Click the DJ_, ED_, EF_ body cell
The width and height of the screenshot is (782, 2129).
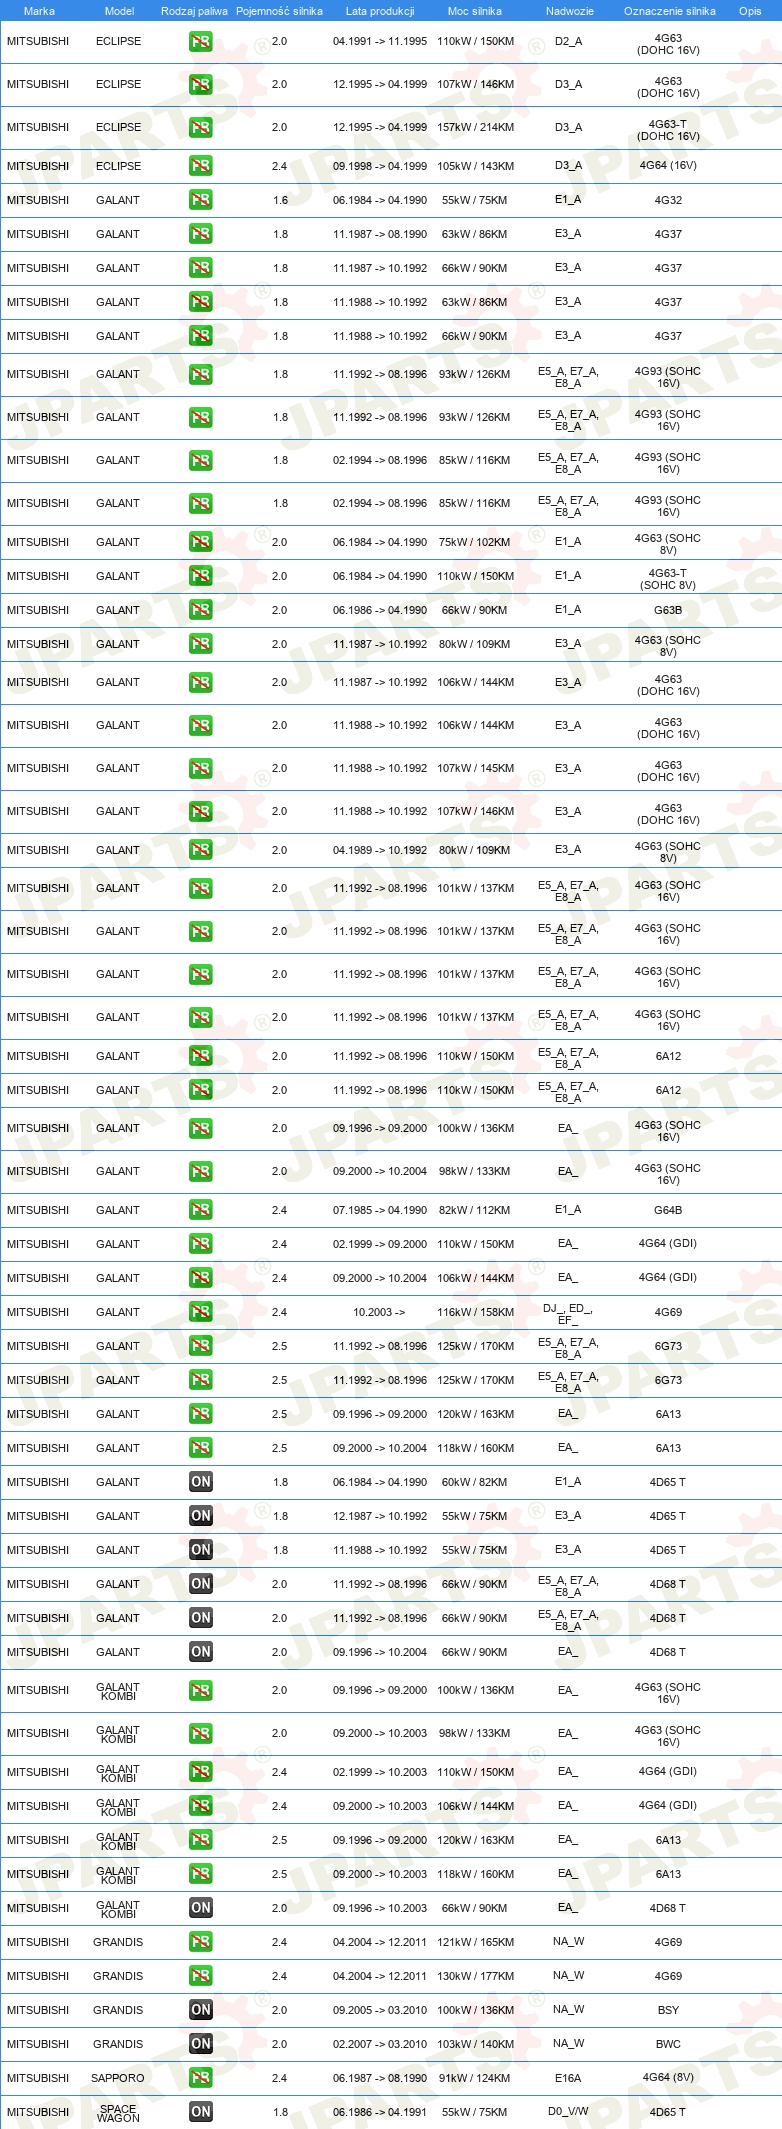pyautogui.click(x=568, y=1314)
